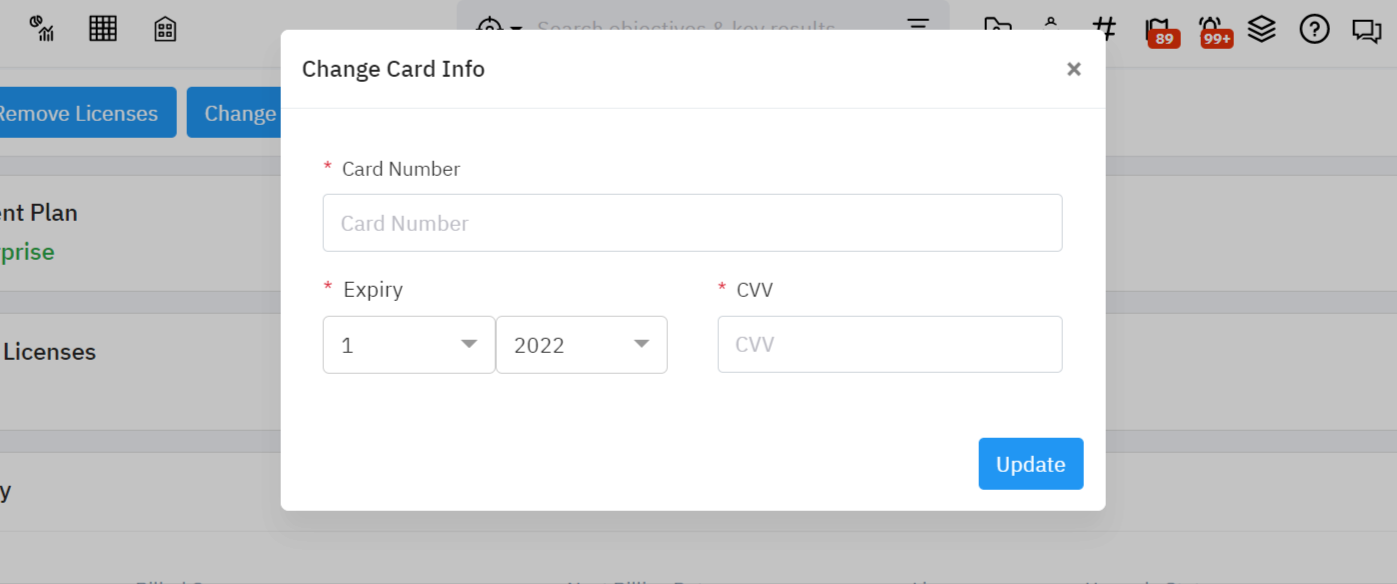
Task: Click the organization building icon
Action: tap(165, 28)
